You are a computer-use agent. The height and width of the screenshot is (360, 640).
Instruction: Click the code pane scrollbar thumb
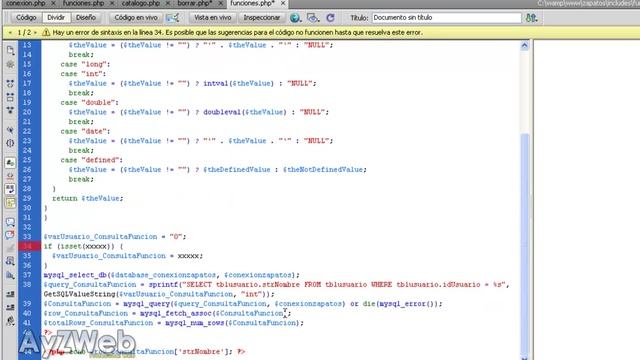click(x=524, y=245)
